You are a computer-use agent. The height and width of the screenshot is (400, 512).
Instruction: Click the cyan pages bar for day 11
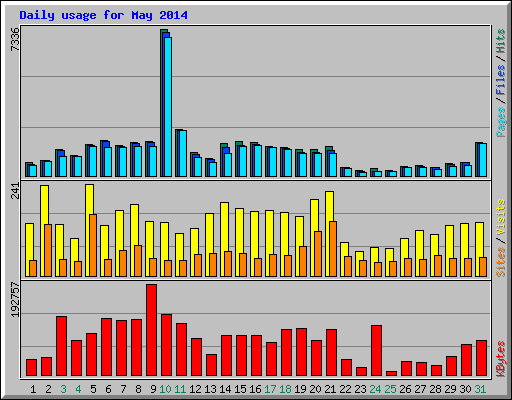(x=183, y=153)
